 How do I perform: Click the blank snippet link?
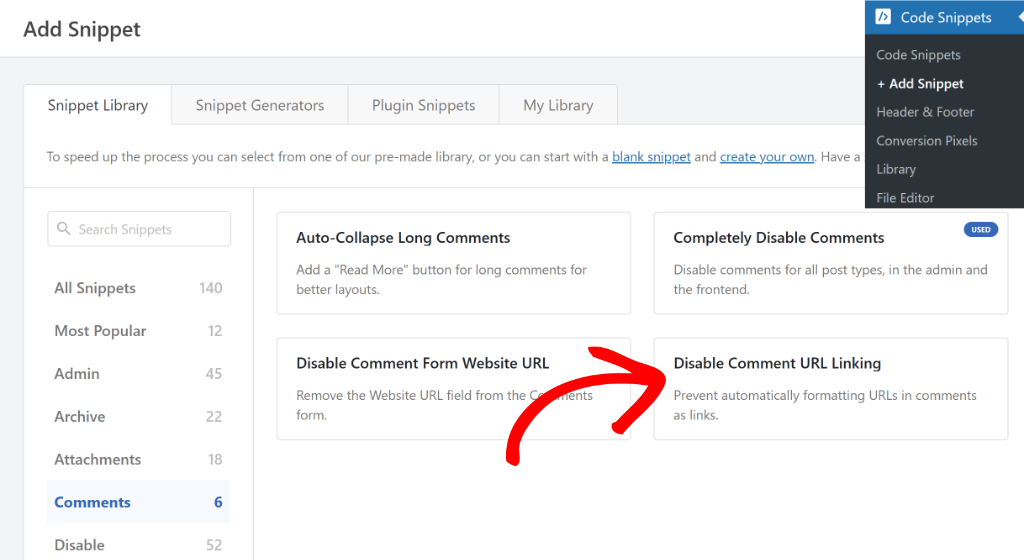click(x=651, y=157)
